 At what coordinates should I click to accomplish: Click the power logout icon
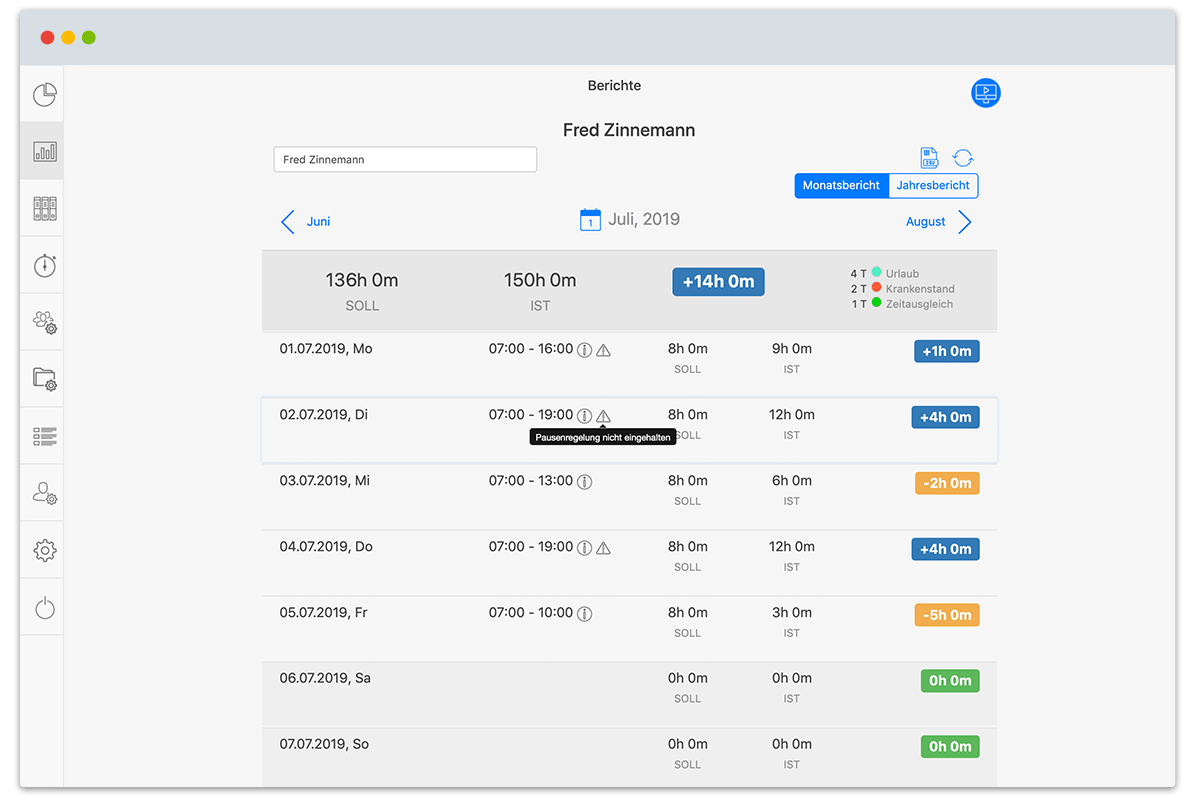pos(45,607)
